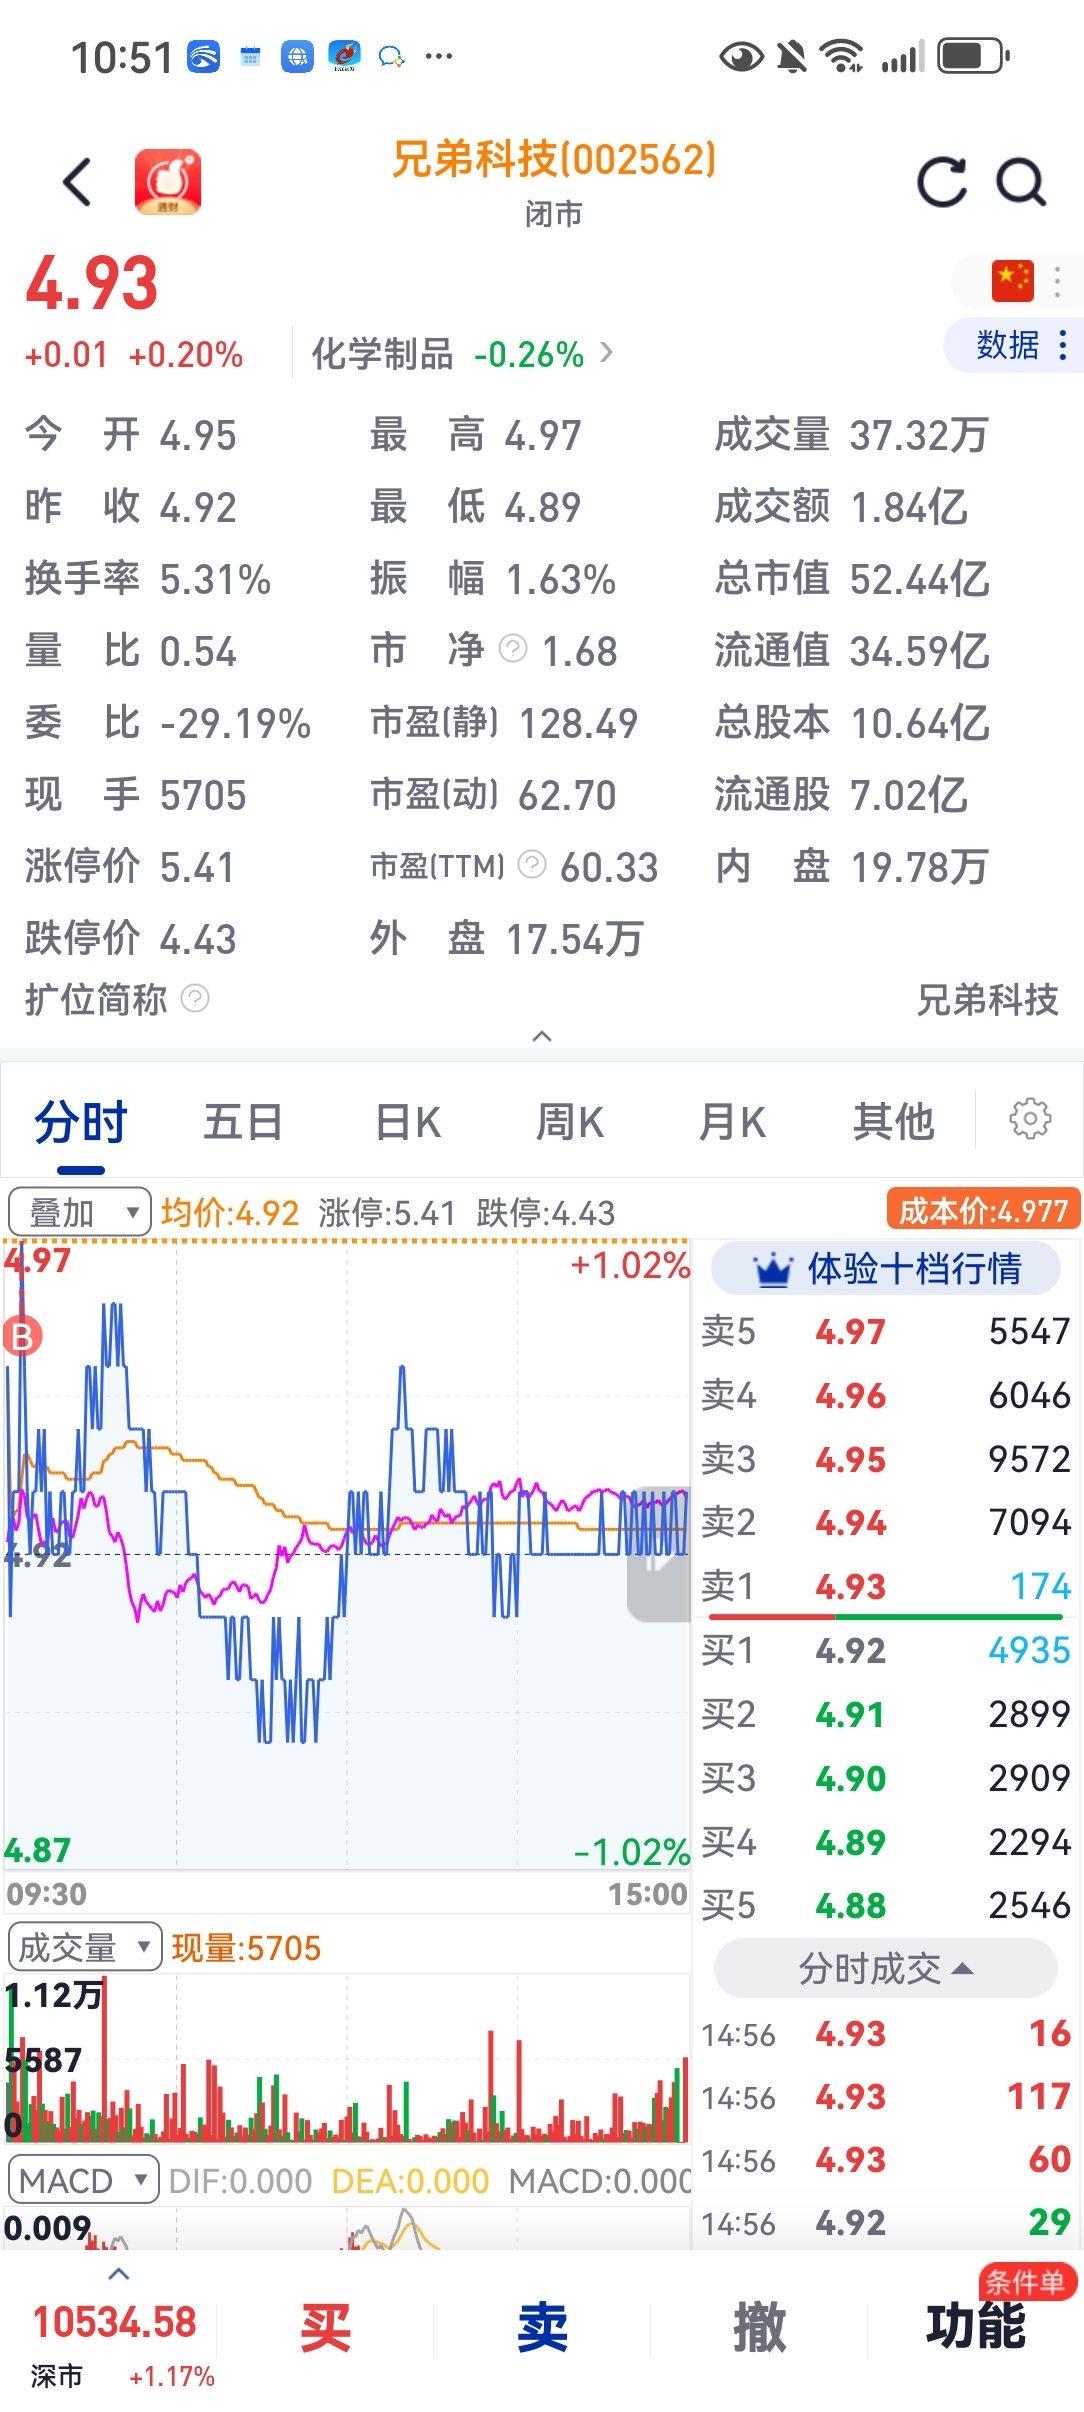The width and height of the screenshot is (1084, 2412).
Task: Tap the stock title 兄弟科技(002562)
Action: pos(554,160)
